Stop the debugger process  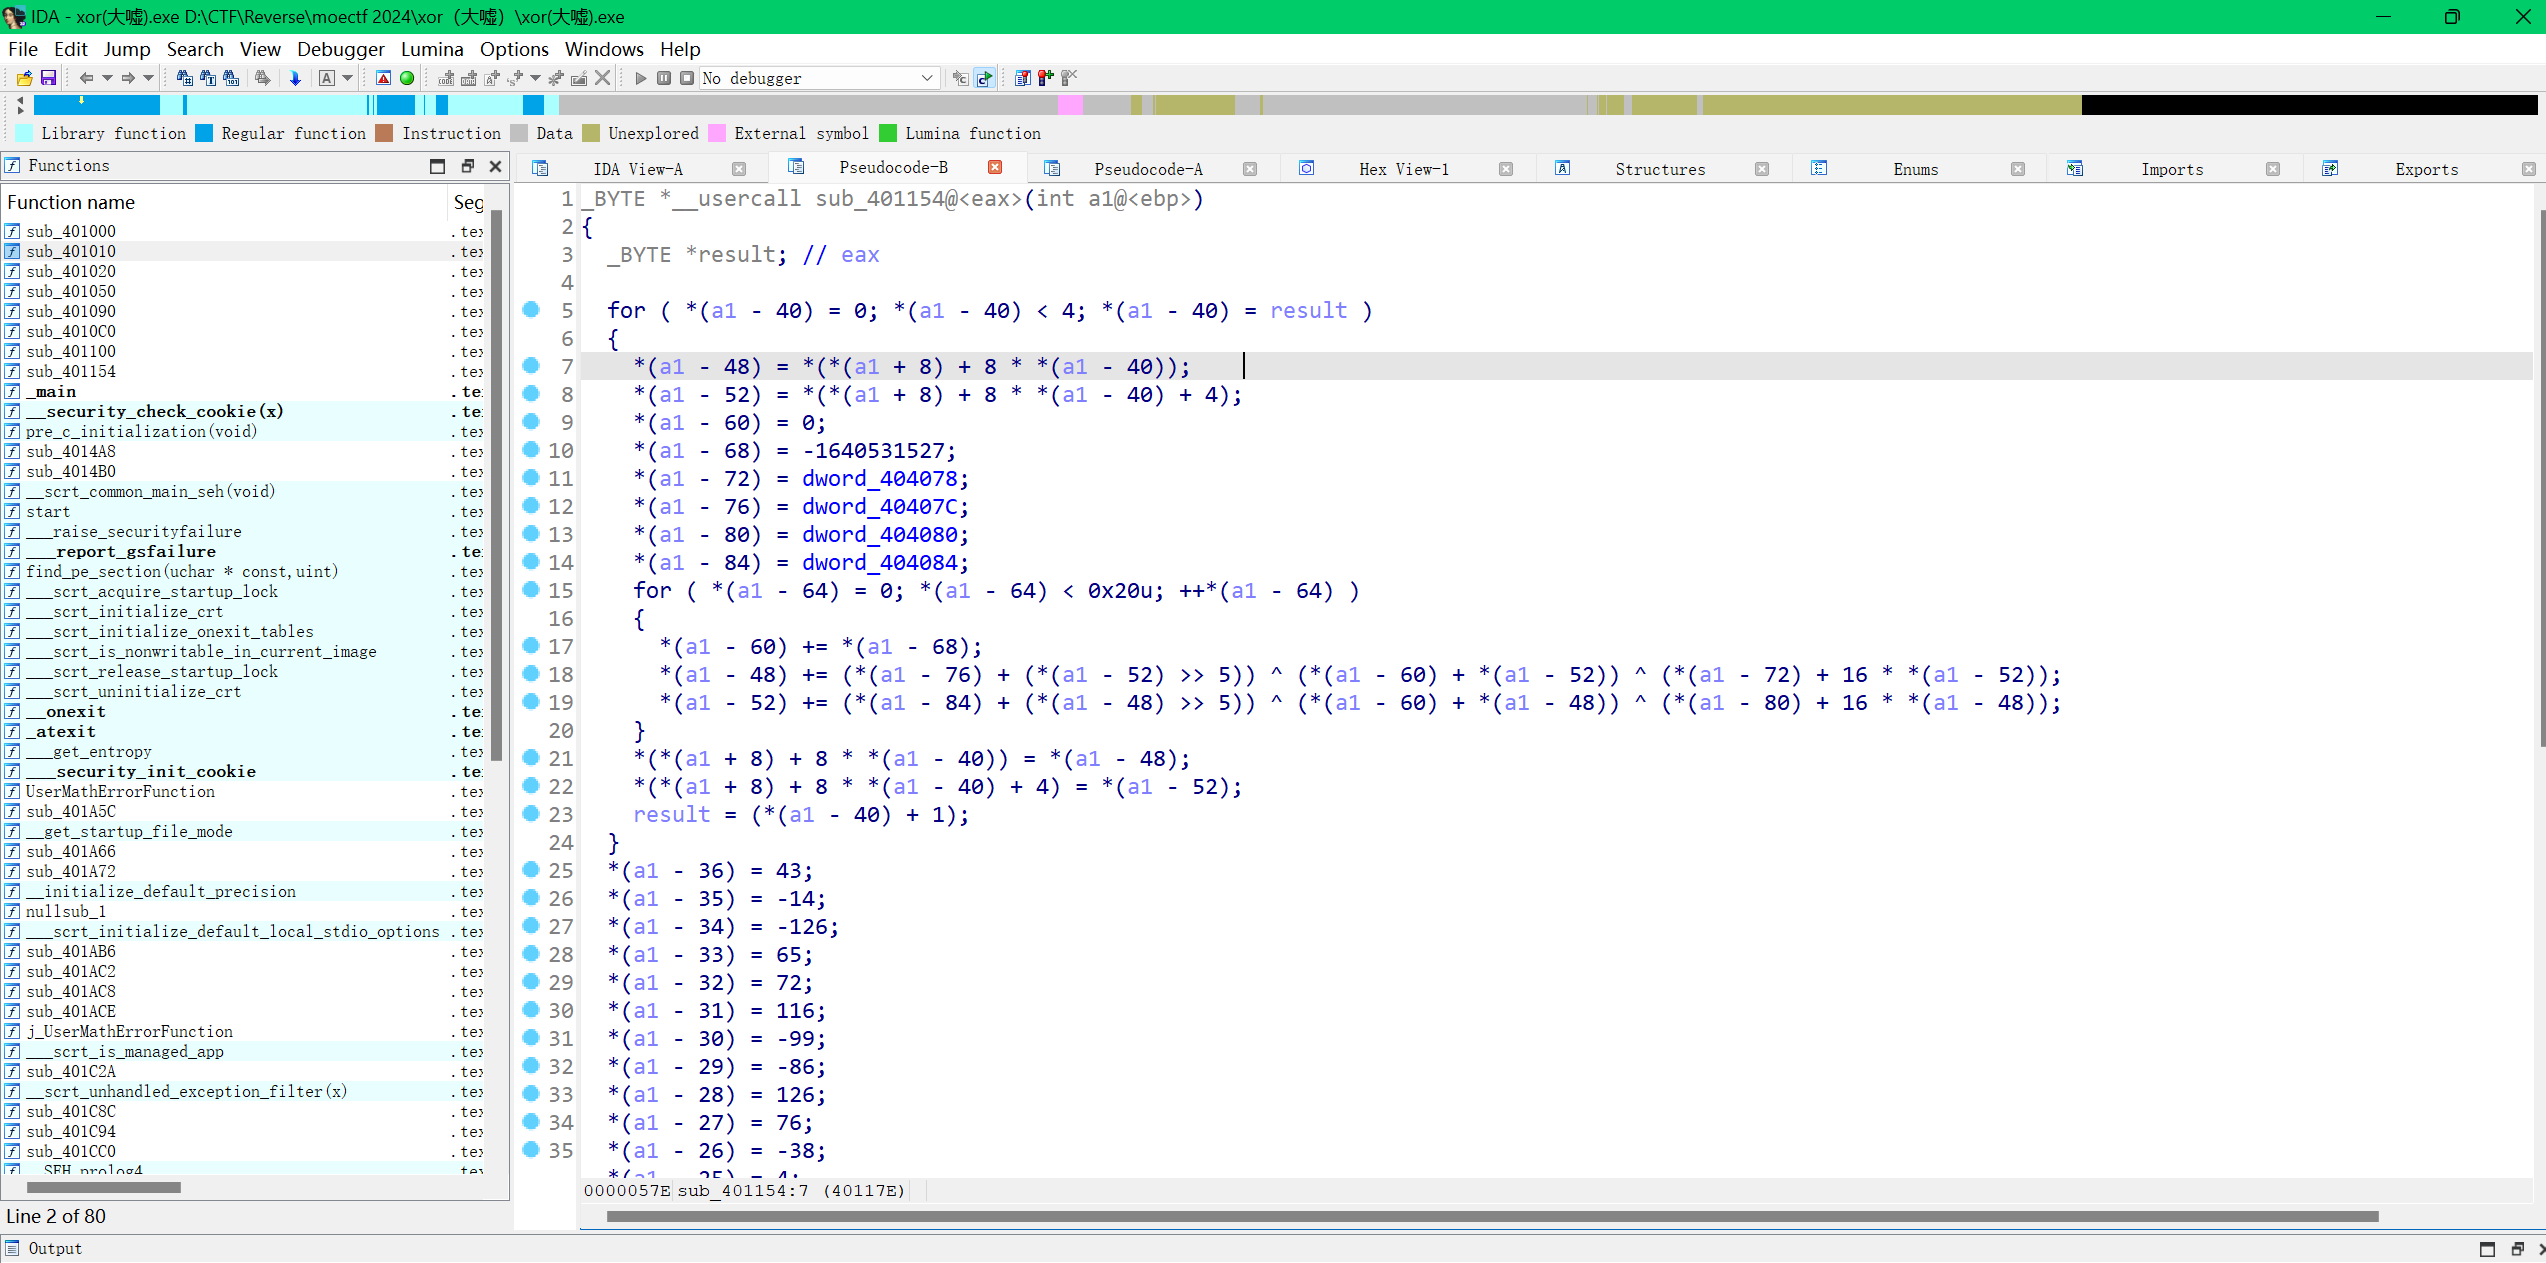[x=687, y=78]
